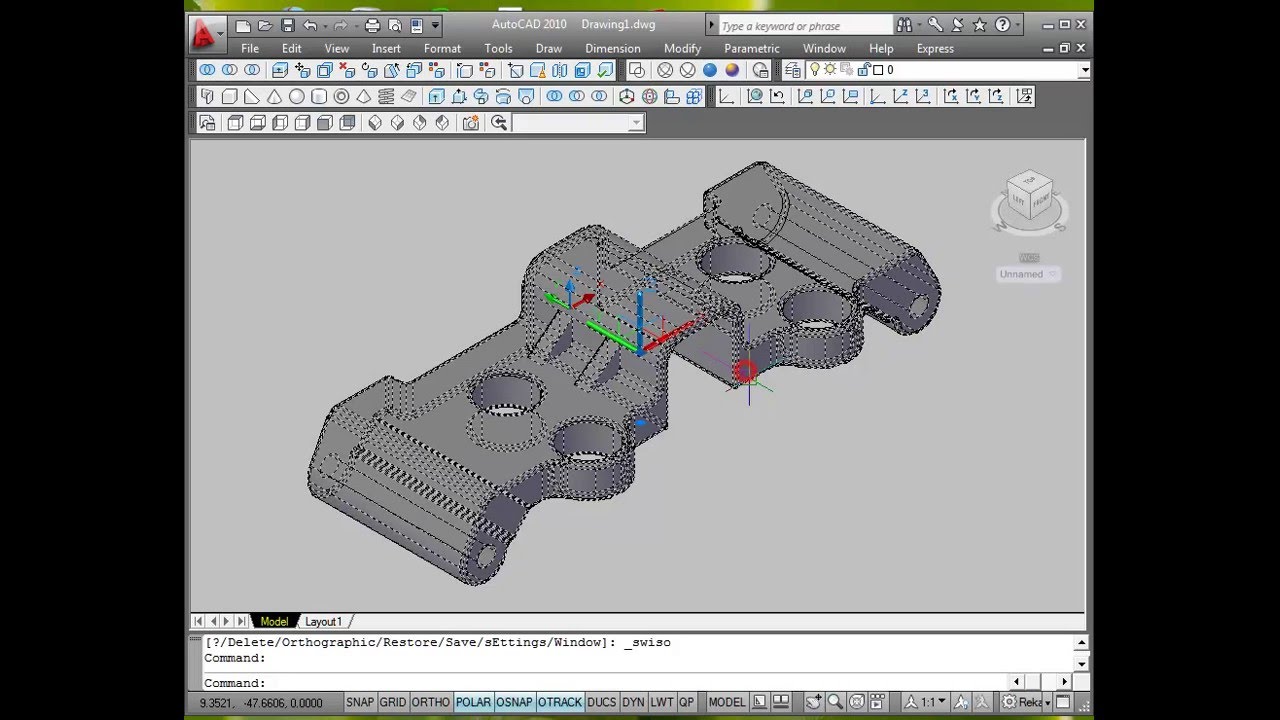1280x720 pixels.
Task: Click the New drawing icon in quick access
Action: click(243, 26)
